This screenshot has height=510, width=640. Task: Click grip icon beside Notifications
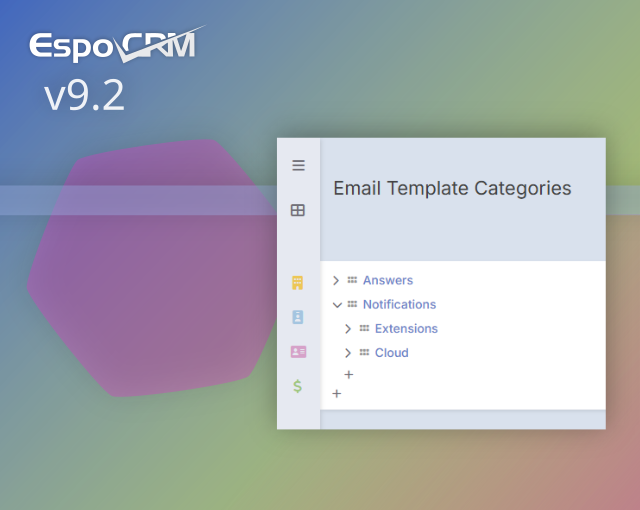click(352, 304)
